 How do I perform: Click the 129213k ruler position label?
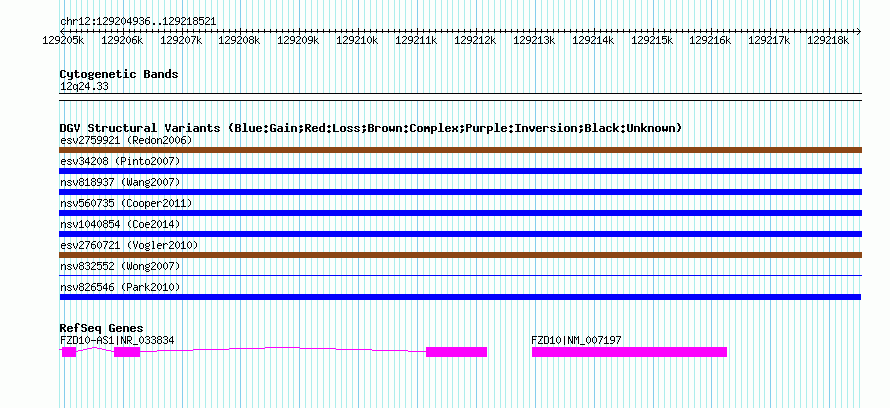534,41
